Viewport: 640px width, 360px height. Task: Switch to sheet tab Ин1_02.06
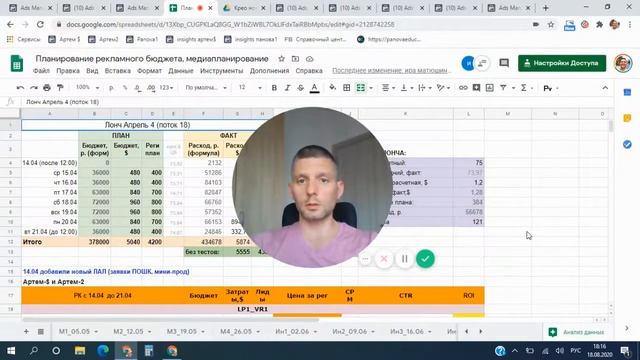coord(292,331)
